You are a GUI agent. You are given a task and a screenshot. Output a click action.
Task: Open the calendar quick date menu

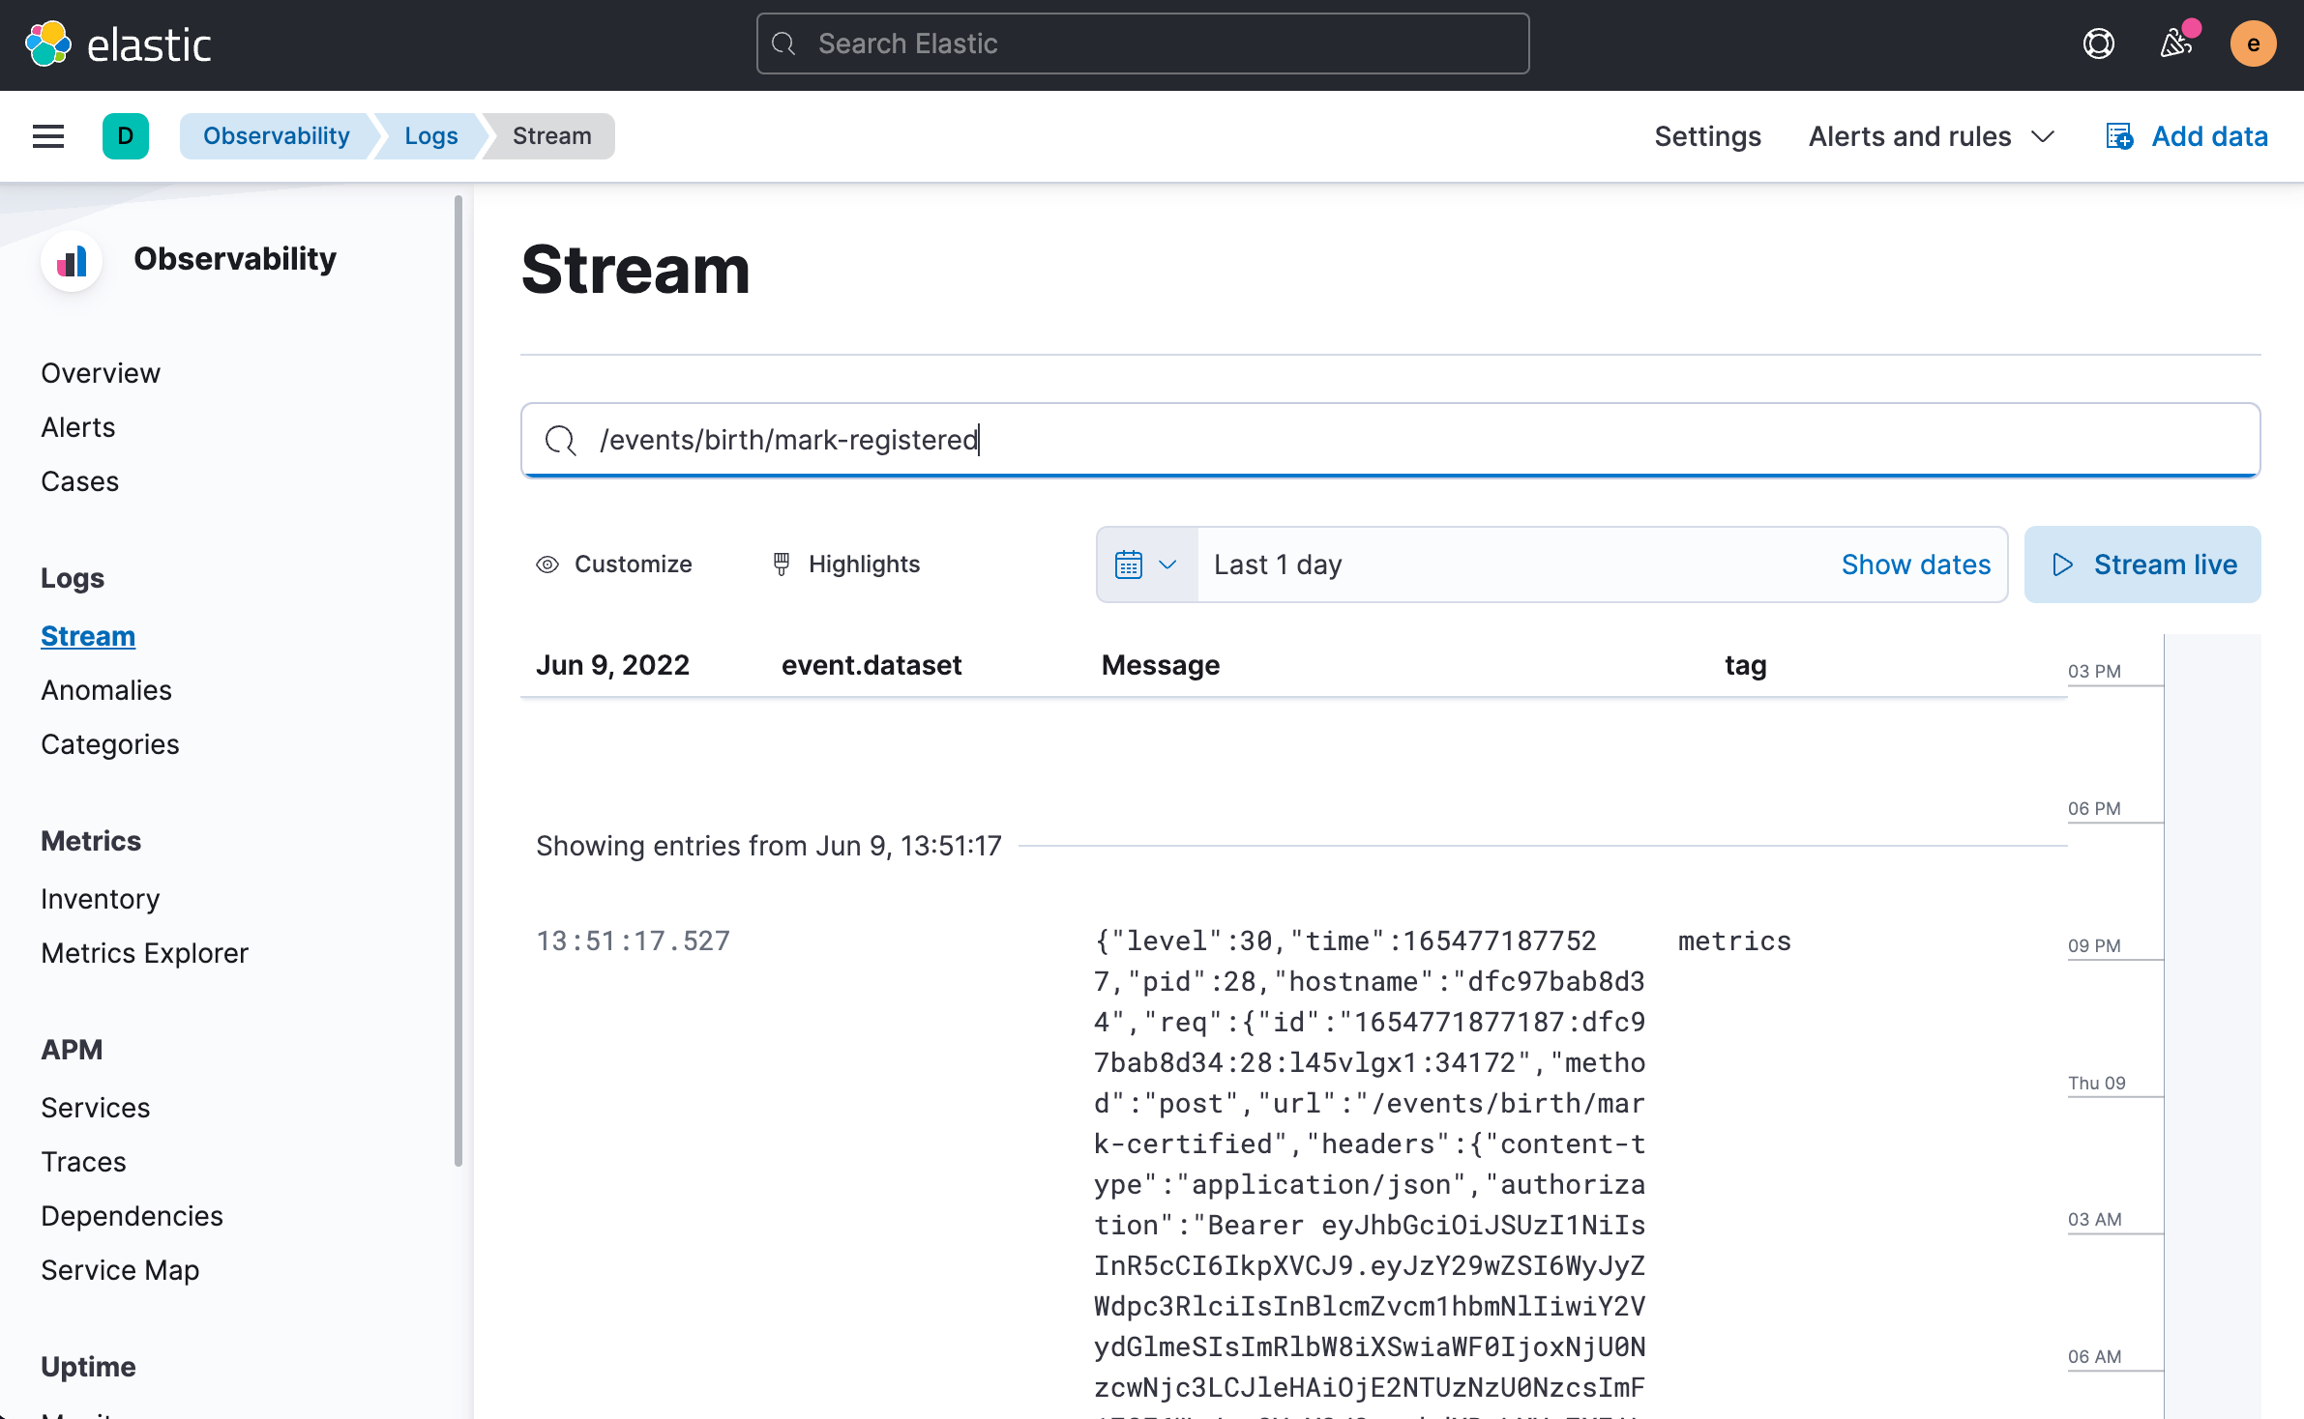pos(1146,564)
